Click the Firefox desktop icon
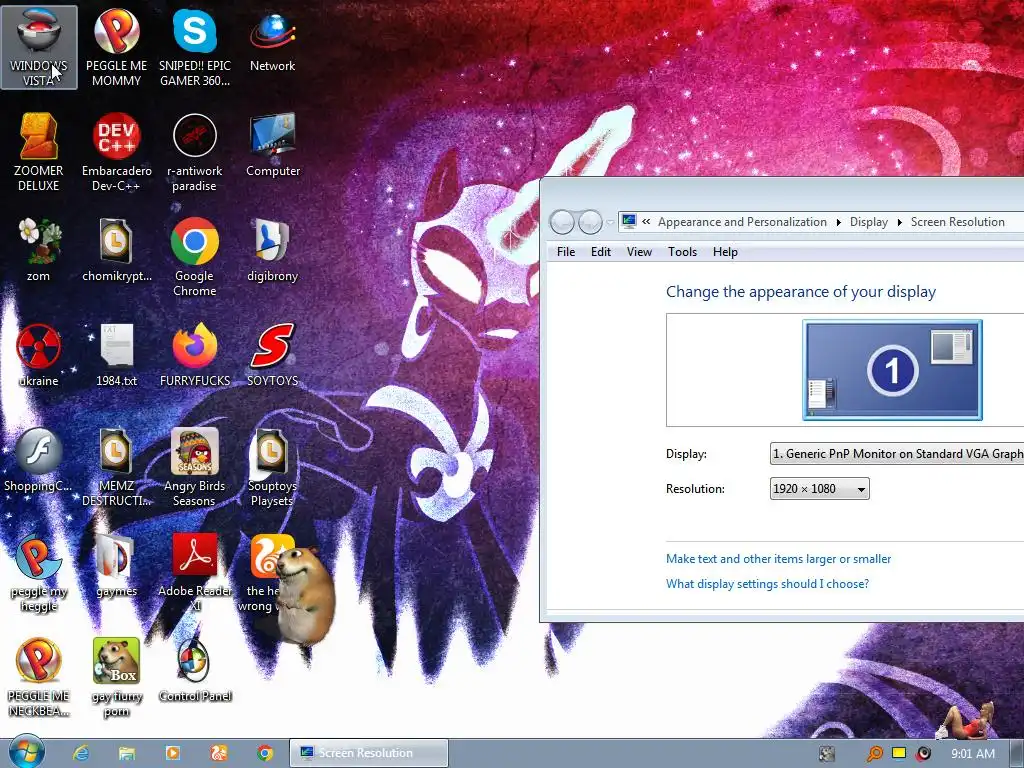1024x768 pixels. [x=195, y=355]
